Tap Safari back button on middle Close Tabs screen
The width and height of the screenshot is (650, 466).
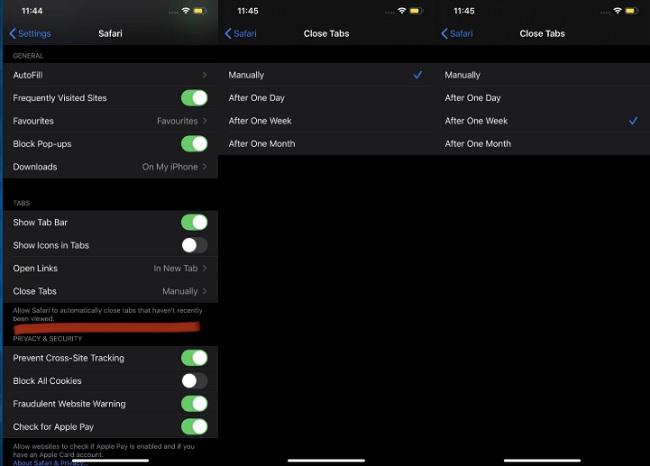(x=240, y=34)
